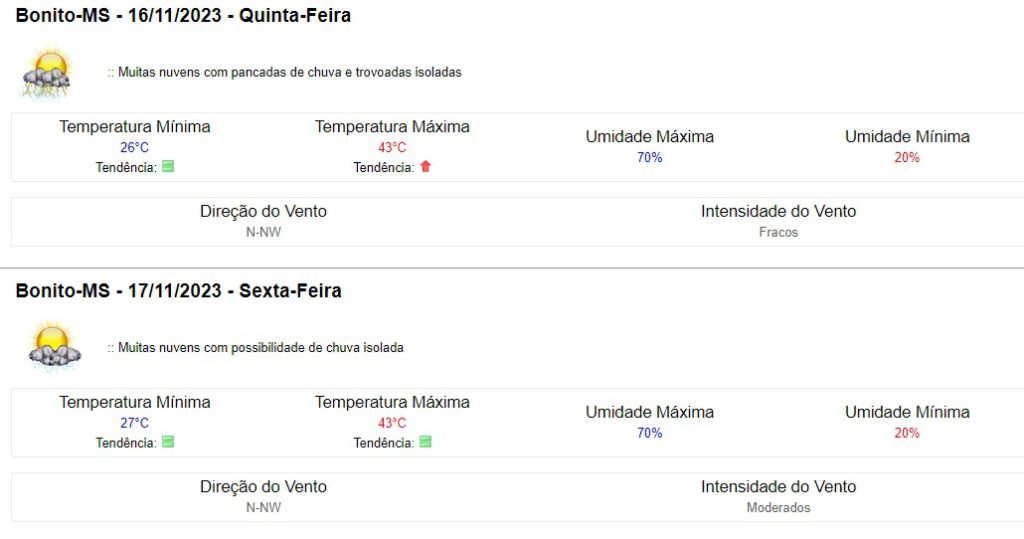The width and height of the screenshot is (1024, 539).
Task: Click Thursday's N-NW wind direction value
Action: (x=263, y=232)
